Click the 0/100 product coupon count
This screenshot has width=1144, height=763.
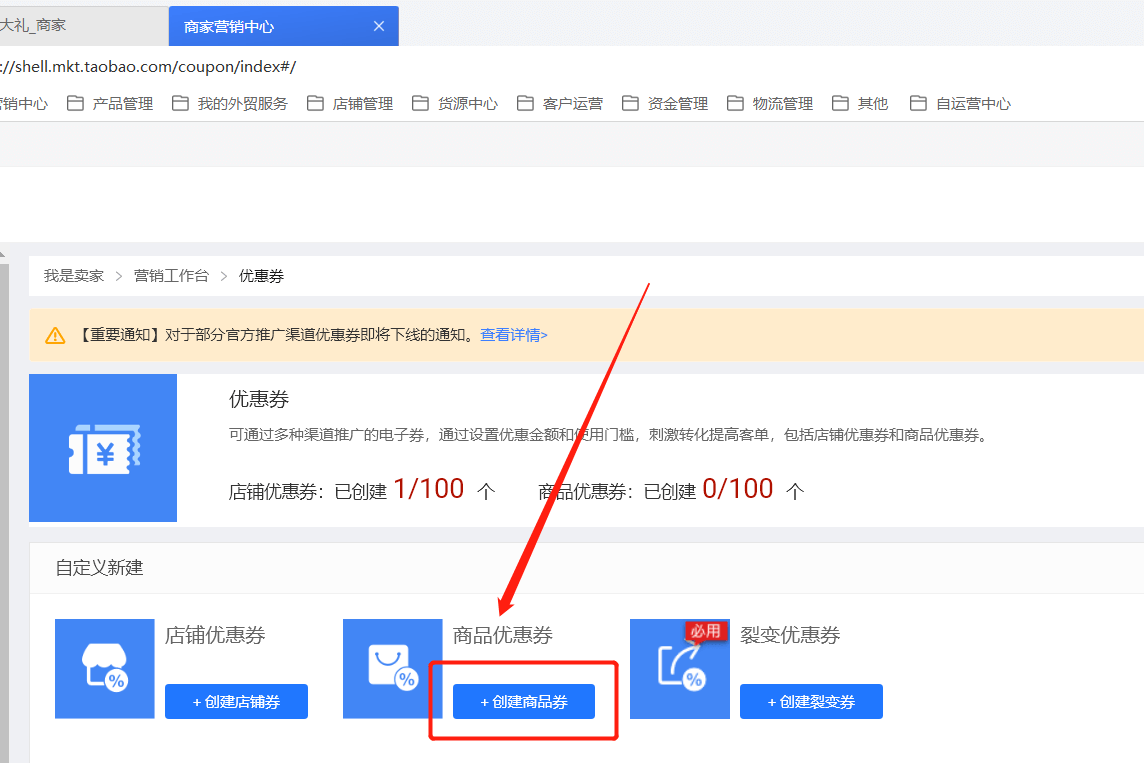coord(738,489)
